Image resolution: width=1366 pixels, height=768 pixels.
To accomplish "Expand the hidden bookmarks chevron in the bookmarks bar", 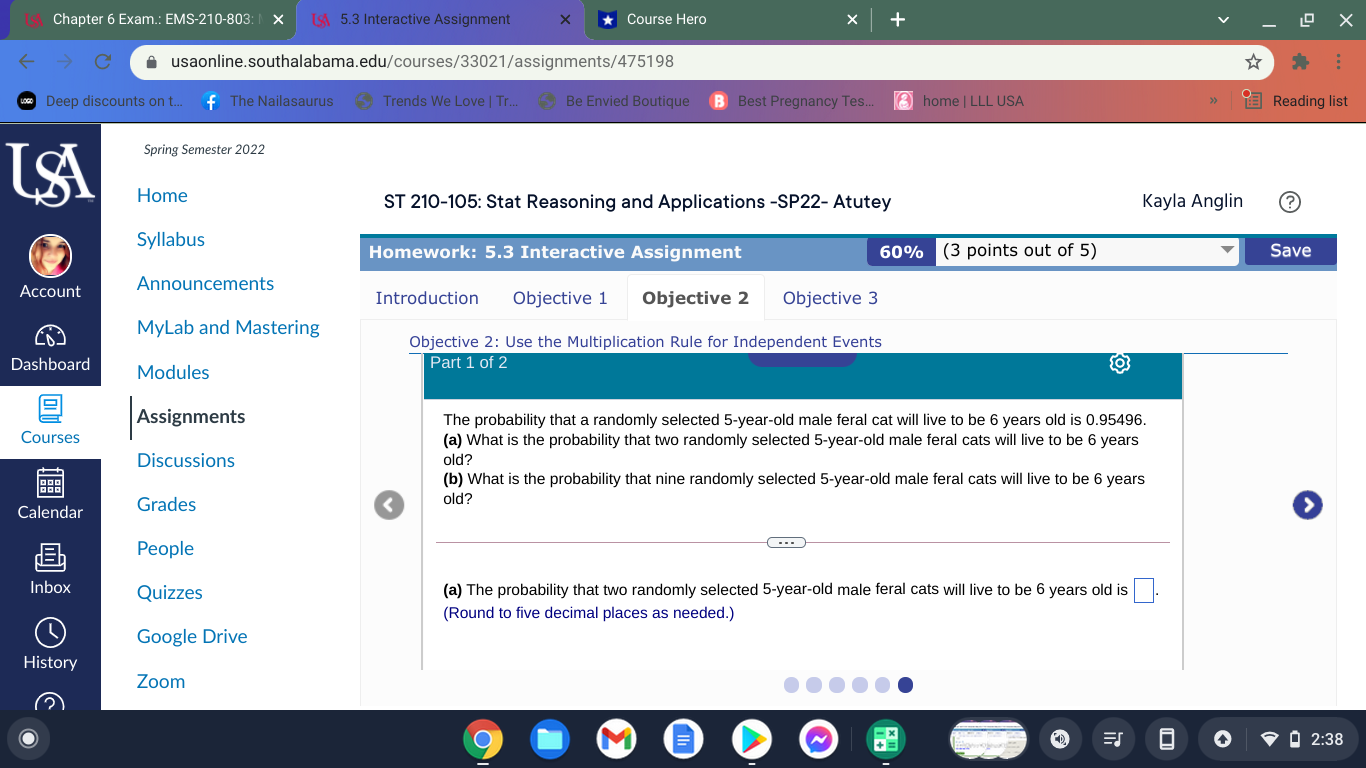I will tap(1213, 100).
